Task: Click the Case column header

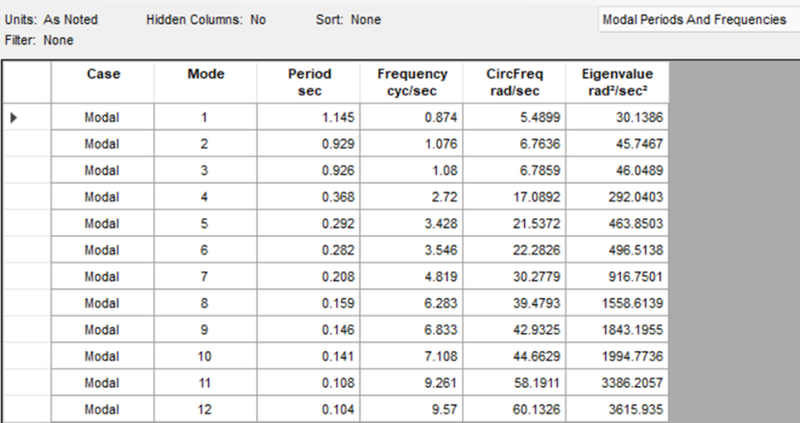Action: coord(103,82)
